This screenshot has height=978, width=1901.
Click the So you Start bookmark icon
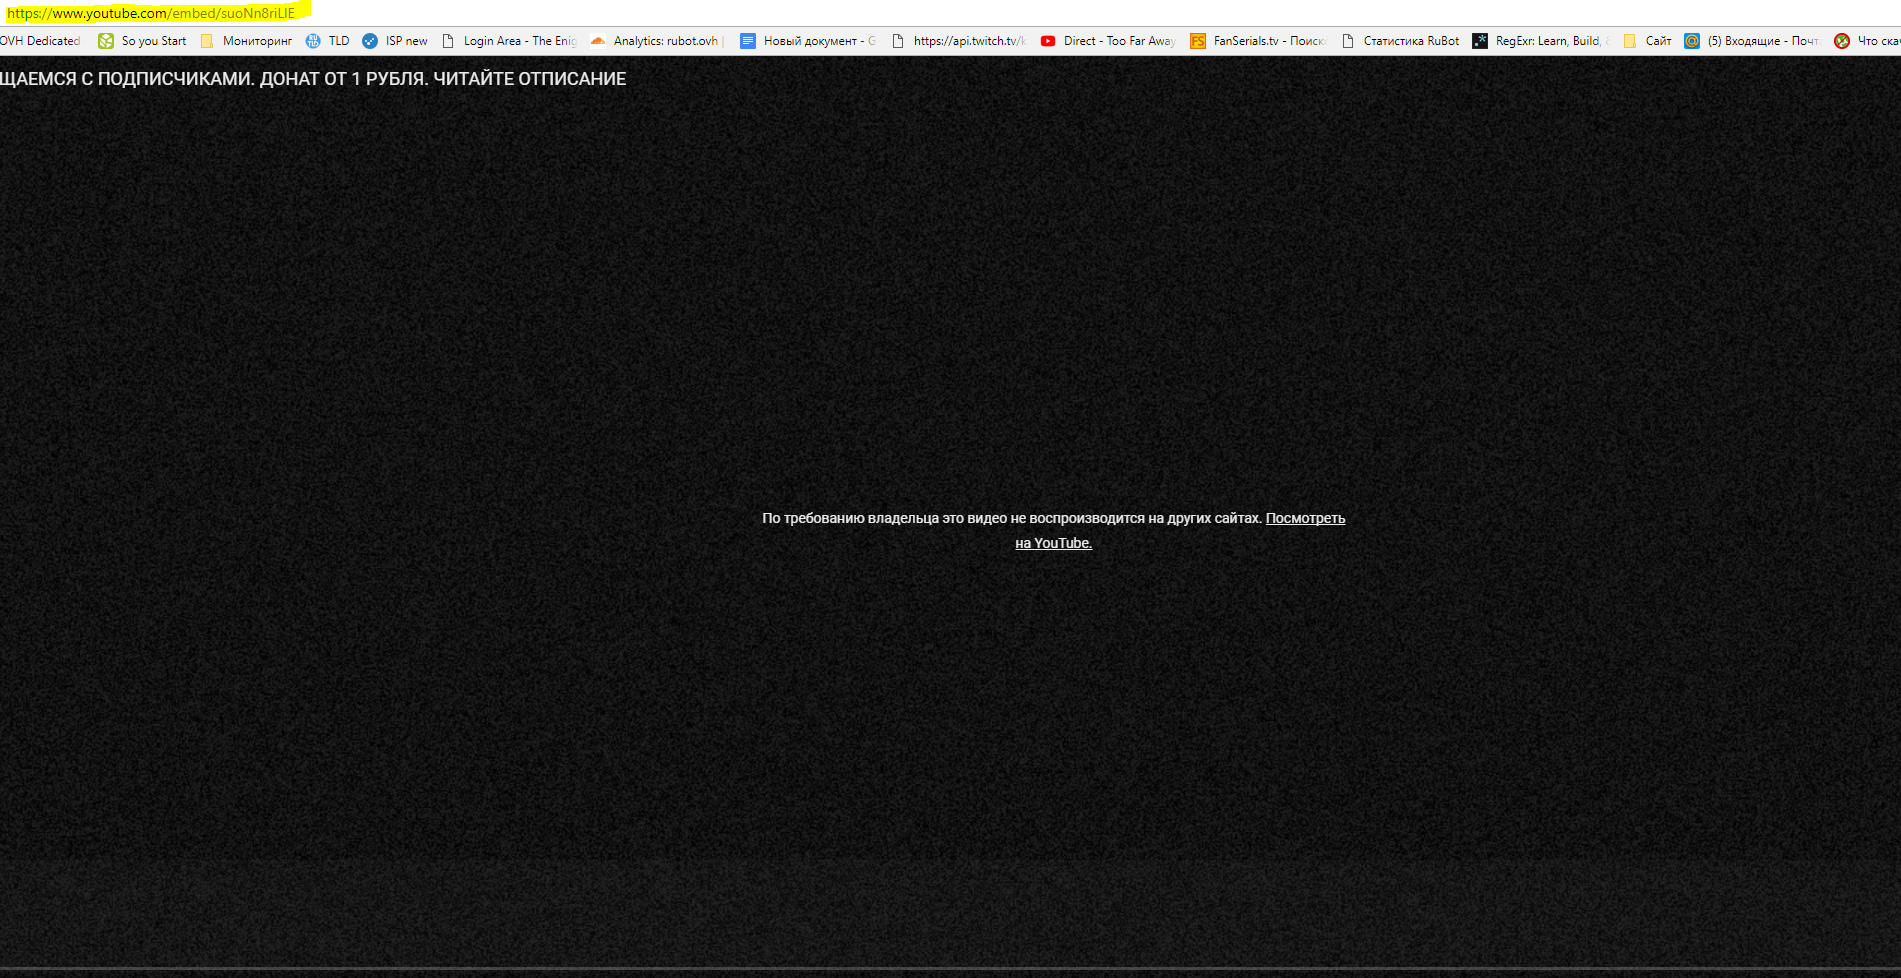tap(106, 41)
